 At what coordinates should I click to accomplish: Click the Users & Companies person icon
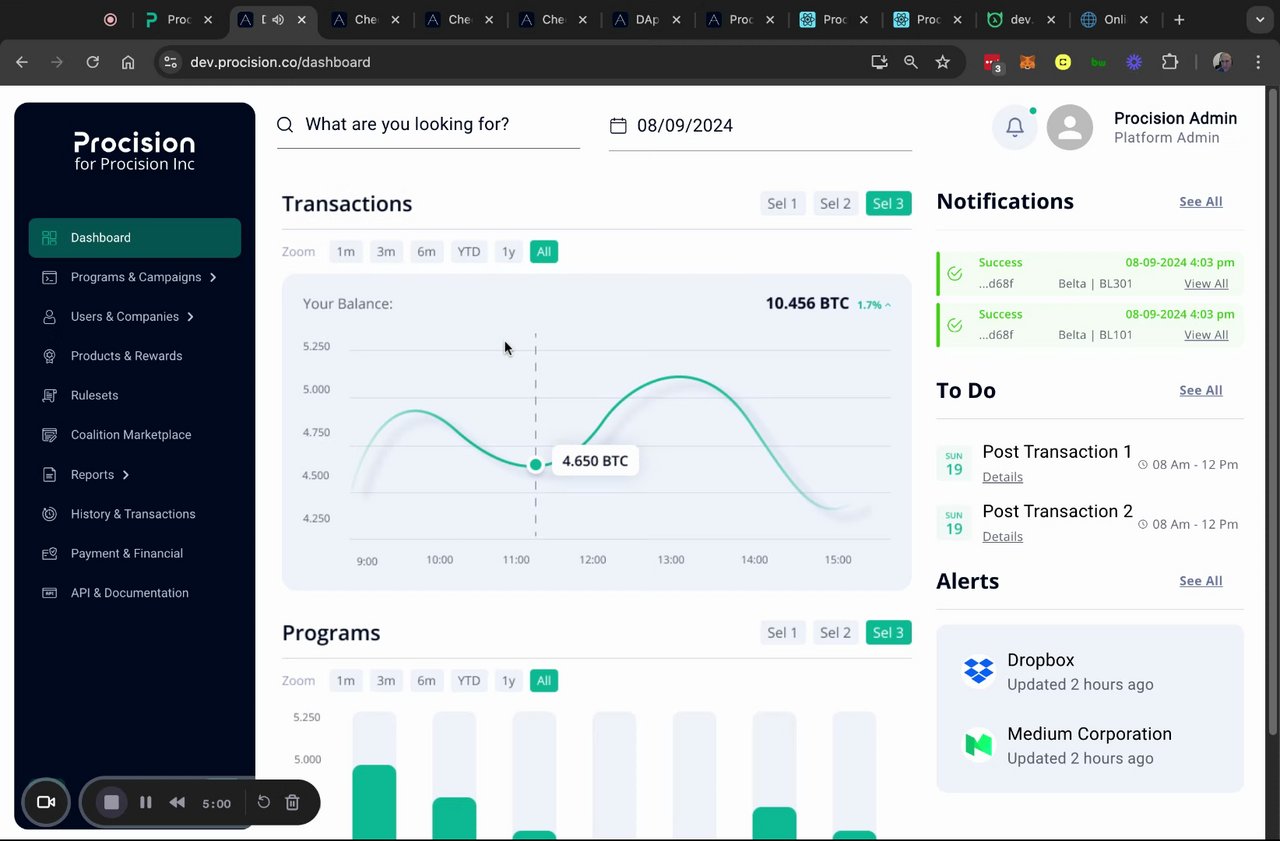[49, 317]
